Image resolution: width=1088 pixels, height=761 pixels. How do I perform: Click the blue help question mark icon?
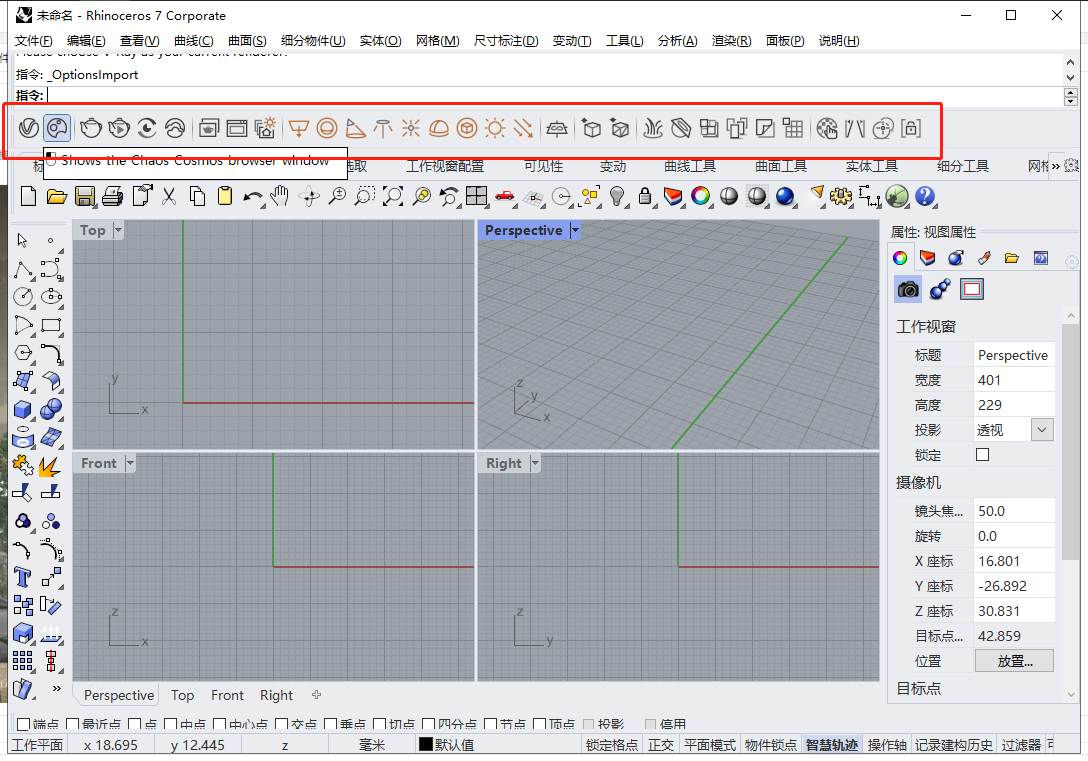[x=925, y=196]
